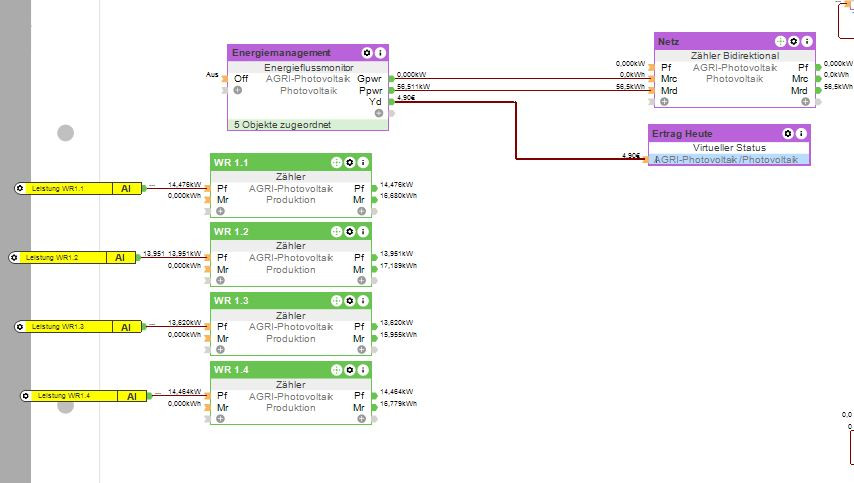The height and width of the screenshot is (483, 854).
Task: Click gear icon on Leistung WR1.3 input
Action: click(20, 327)
